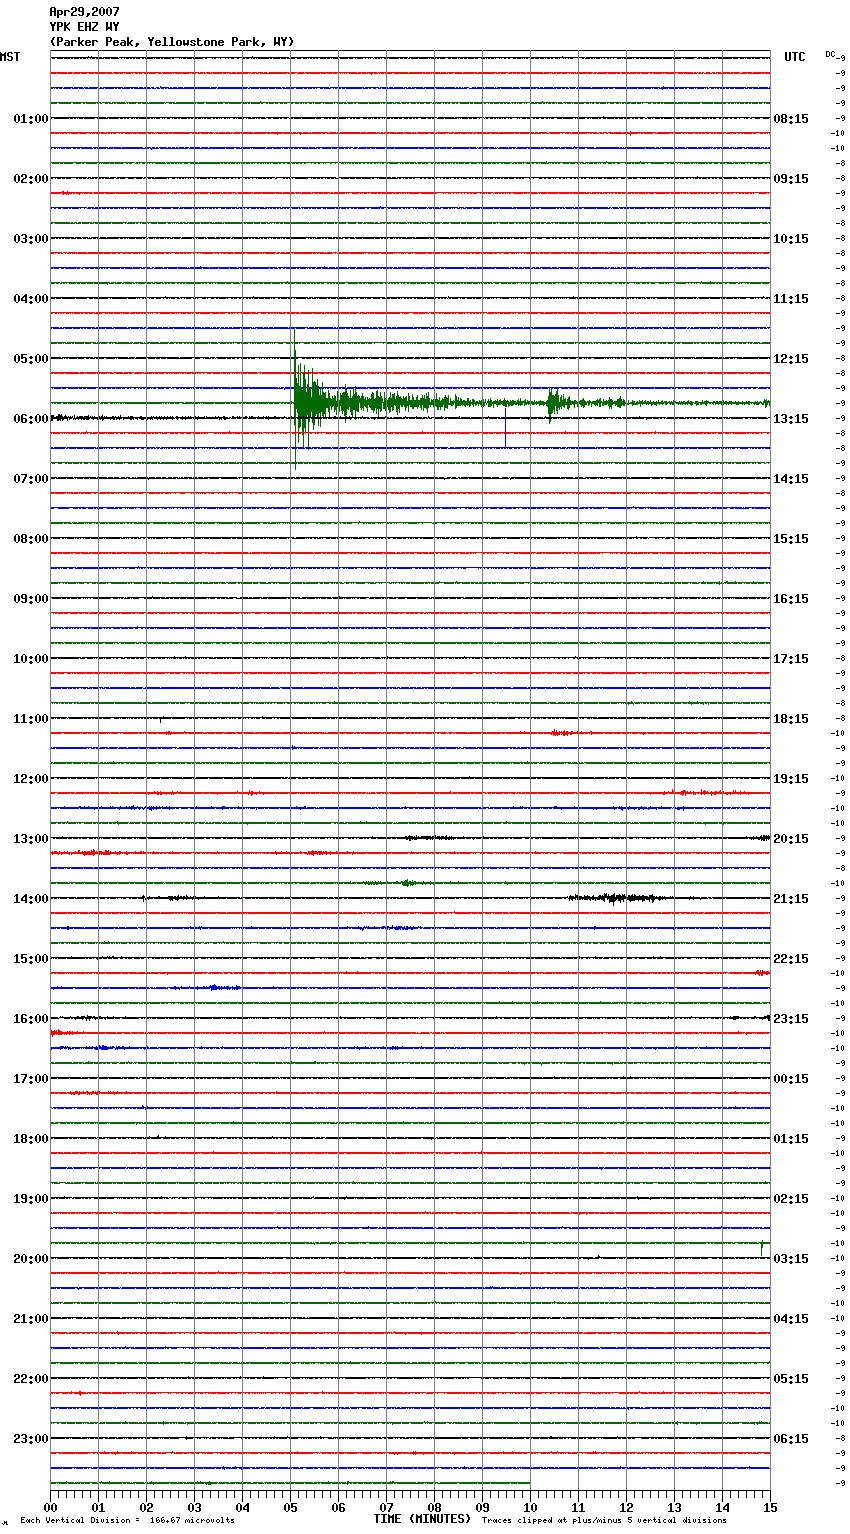Click the 23:15 UTC time label
The height and width of the screenshot is (1534, 850).
pos(791,1019)
